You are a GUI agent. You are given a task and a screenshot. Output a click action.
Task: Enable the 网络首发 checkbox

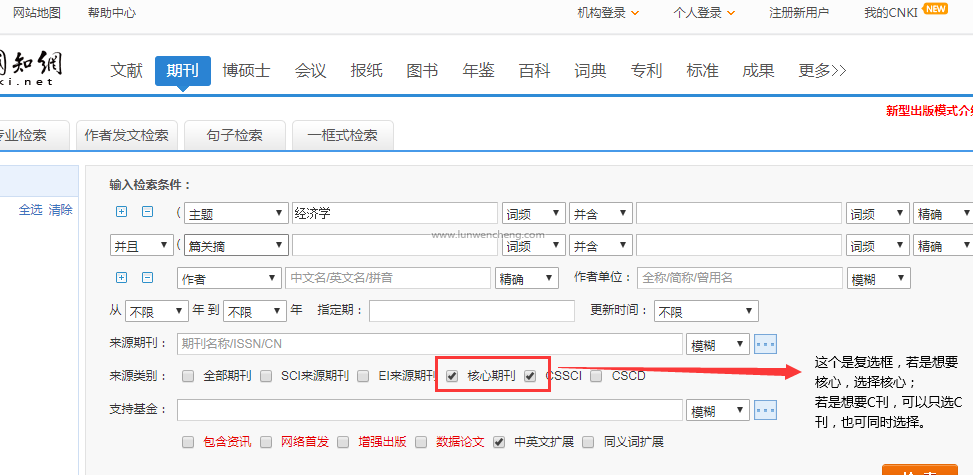coord(266,442)
